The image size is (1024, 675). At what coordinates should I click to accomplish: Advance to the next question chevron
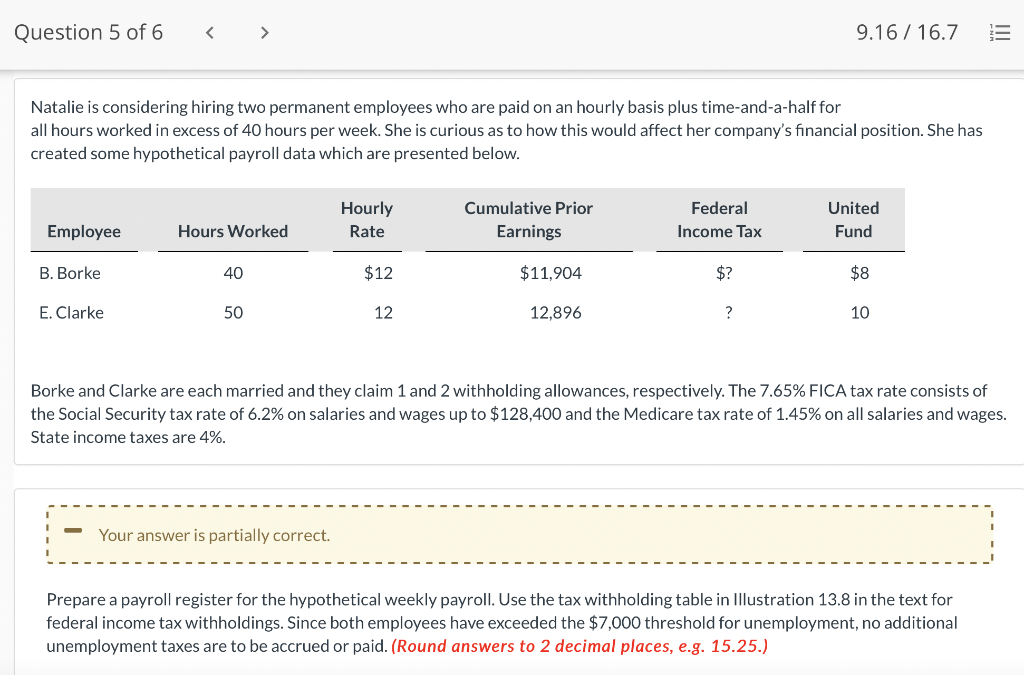(264, 31)
